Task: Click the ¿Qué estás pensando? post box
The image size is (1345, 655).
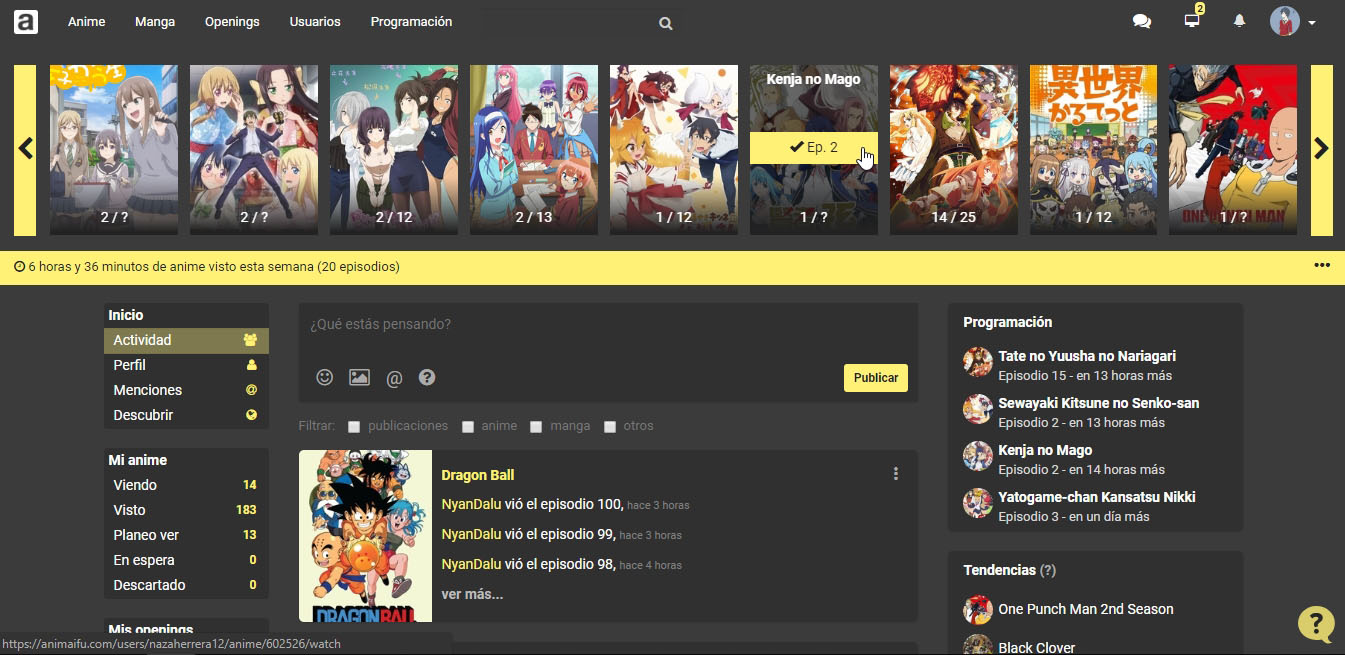Action: pyautogui.click(x=608, y=328)
